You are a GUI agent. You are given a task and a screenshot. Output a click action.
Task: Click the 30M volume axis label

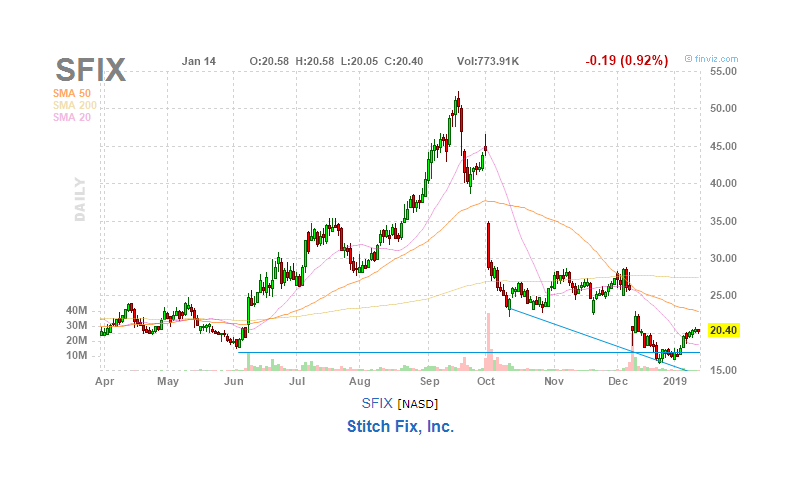click(x=76, y=326)
